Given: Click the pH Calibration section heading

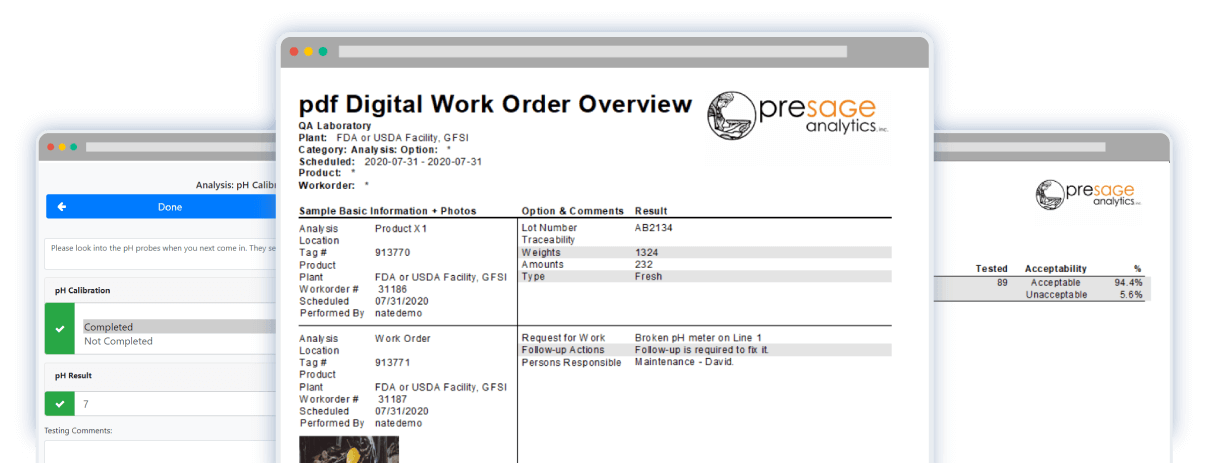Looking at the screenshot, I should tap(83, 290).
